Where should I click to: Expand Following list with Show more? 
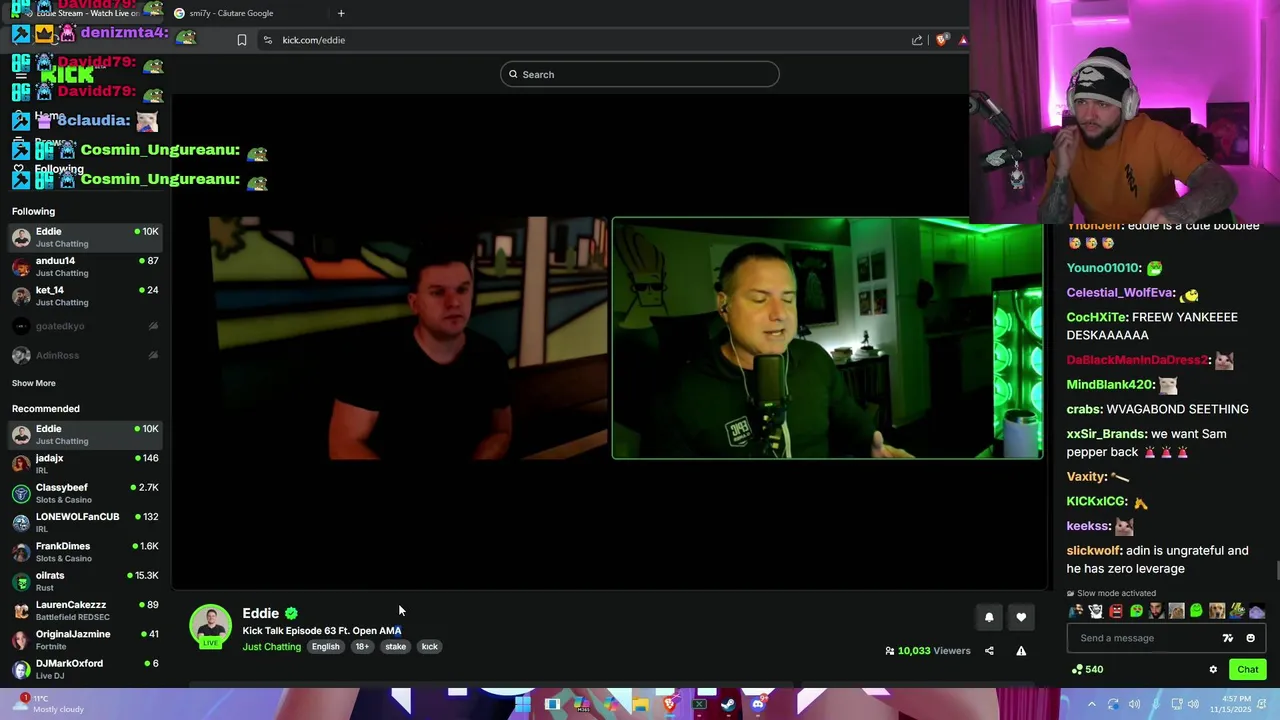(x=33, y=383)
